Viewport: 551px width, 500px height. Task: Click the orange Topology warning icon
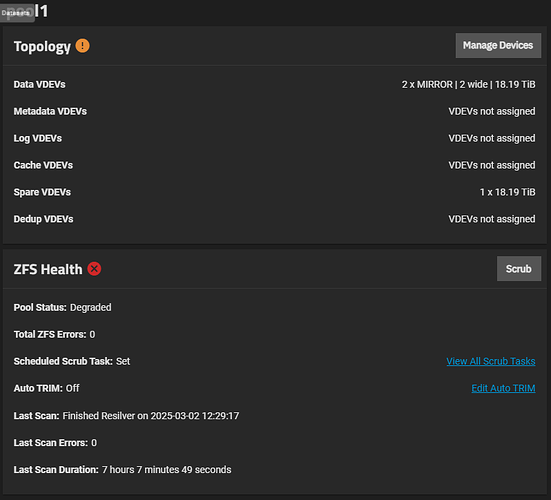tap(83, 46)
